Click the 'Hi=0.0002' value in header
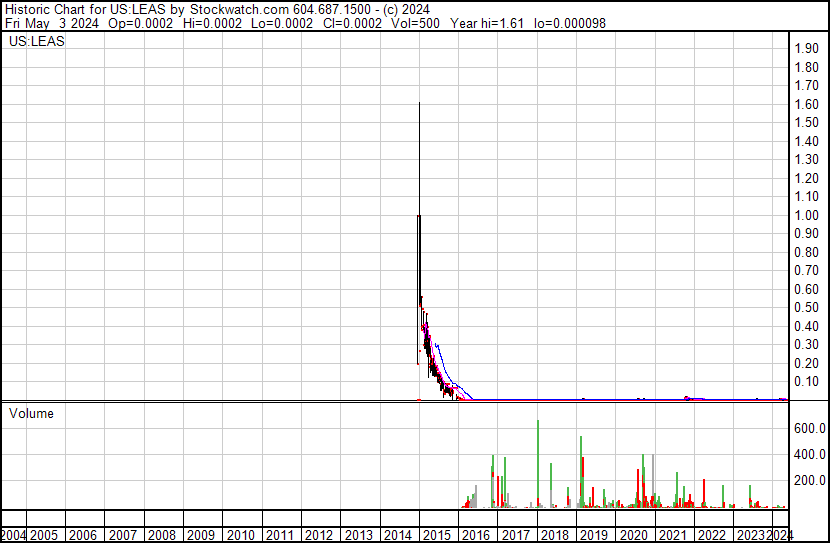The image size is (830, 543). coord(212,23)
